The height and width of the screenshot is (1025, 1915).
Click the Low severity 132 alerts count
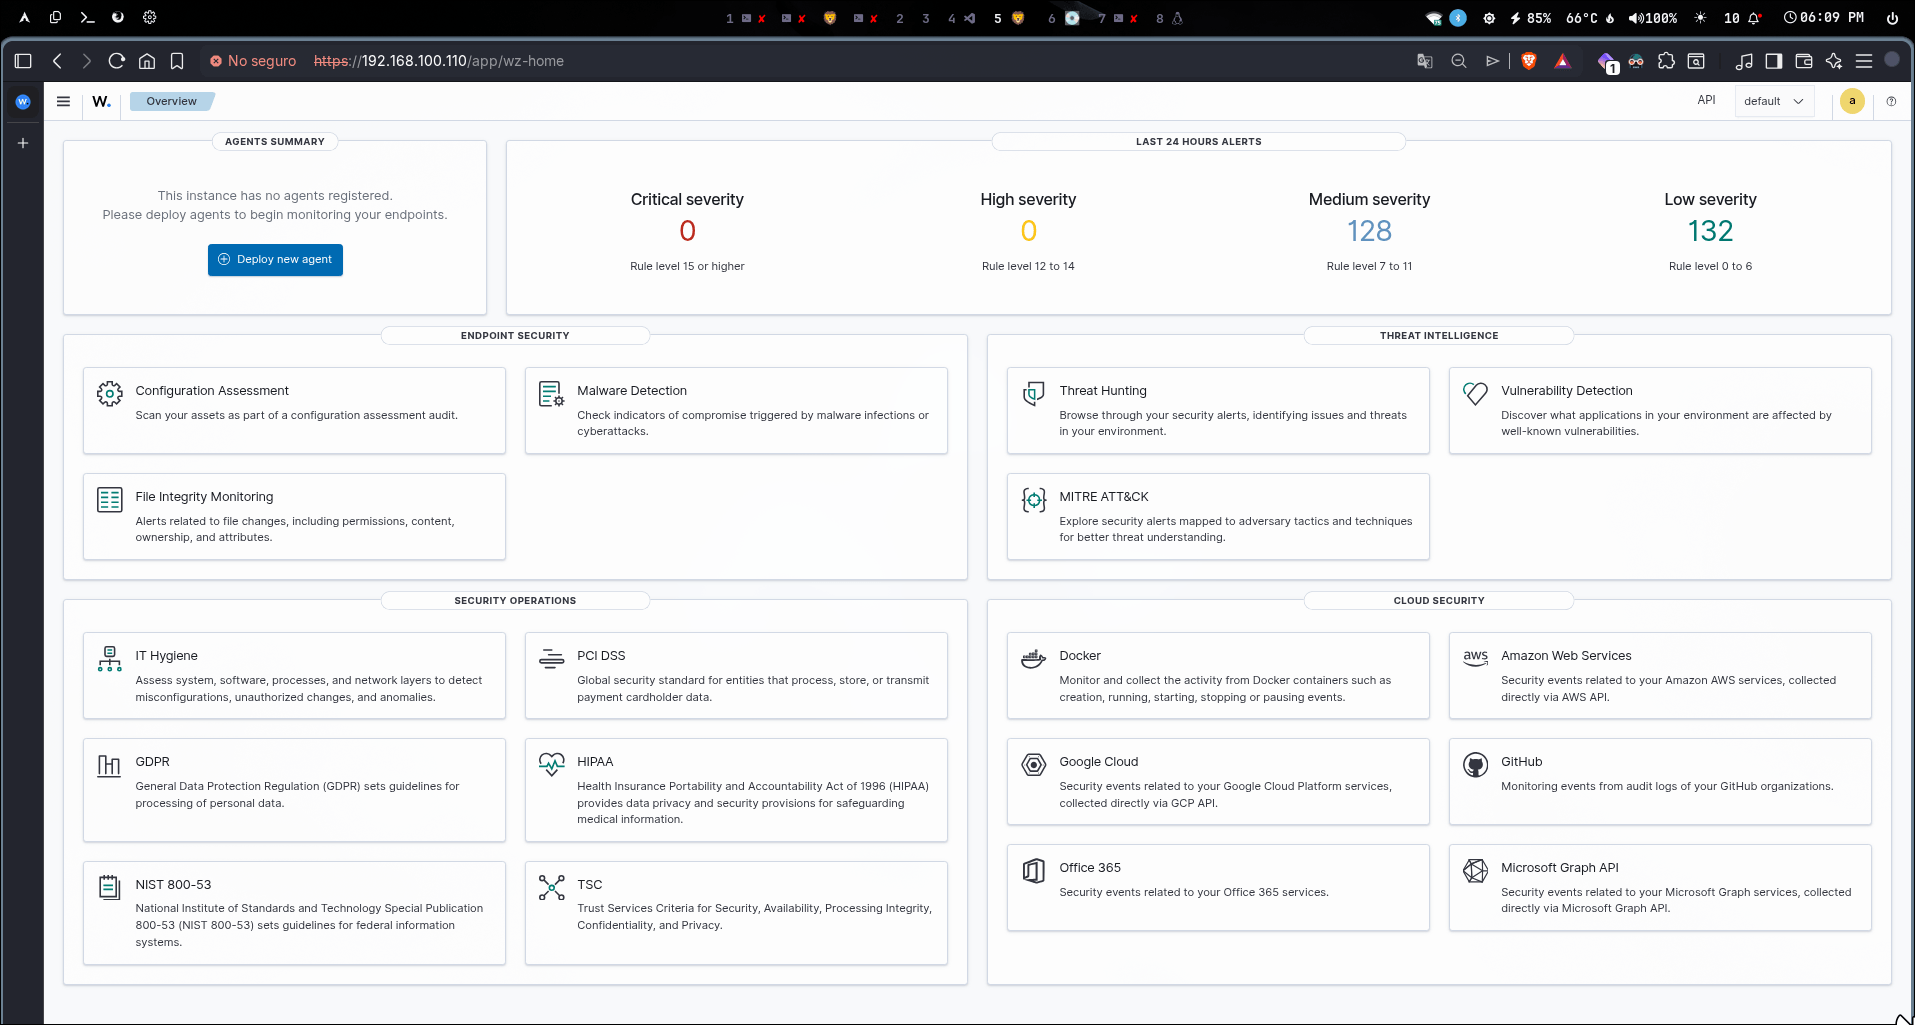coord(1710,231)
